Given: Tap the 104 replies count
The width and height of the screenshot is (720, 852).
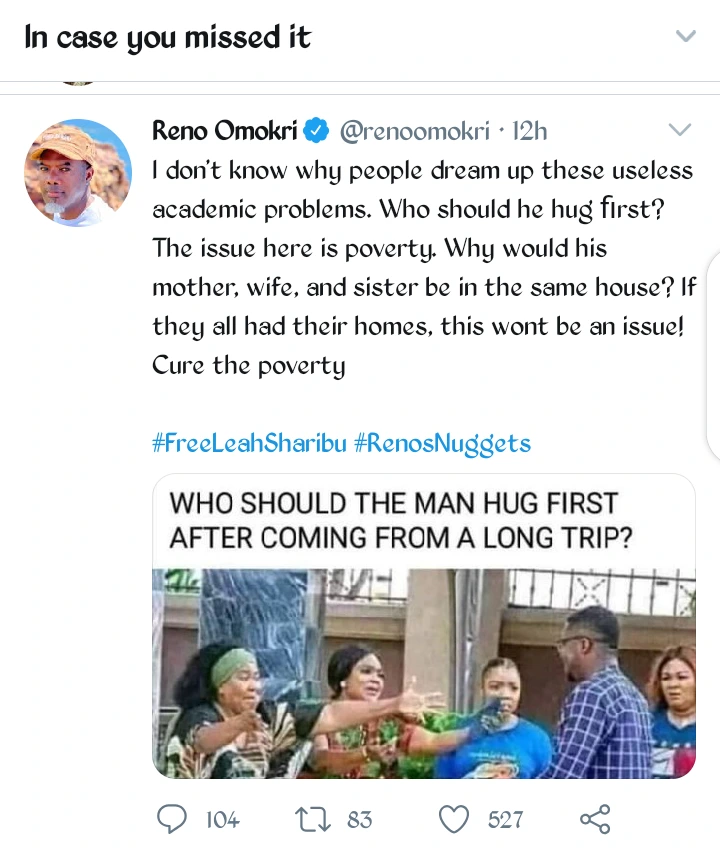Looking at the screenshot, I should [x=221, y=820].
